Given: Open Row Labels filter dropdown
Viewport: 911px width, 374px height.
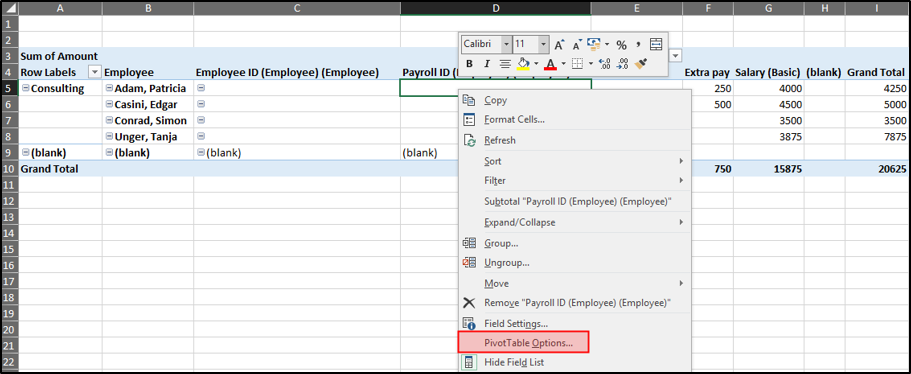Looking at the screenshot, I should coord(94,72).
